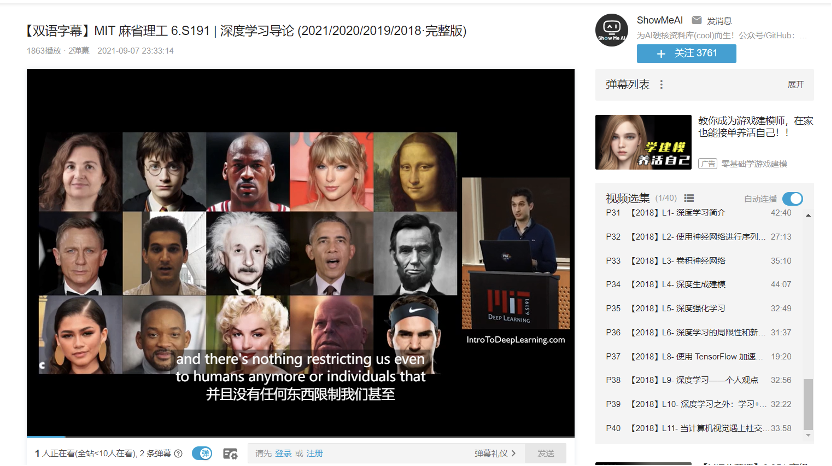Select episode P34 L4 深度生成建模
The image size is (832, 466).
click(x=699, y=284)
